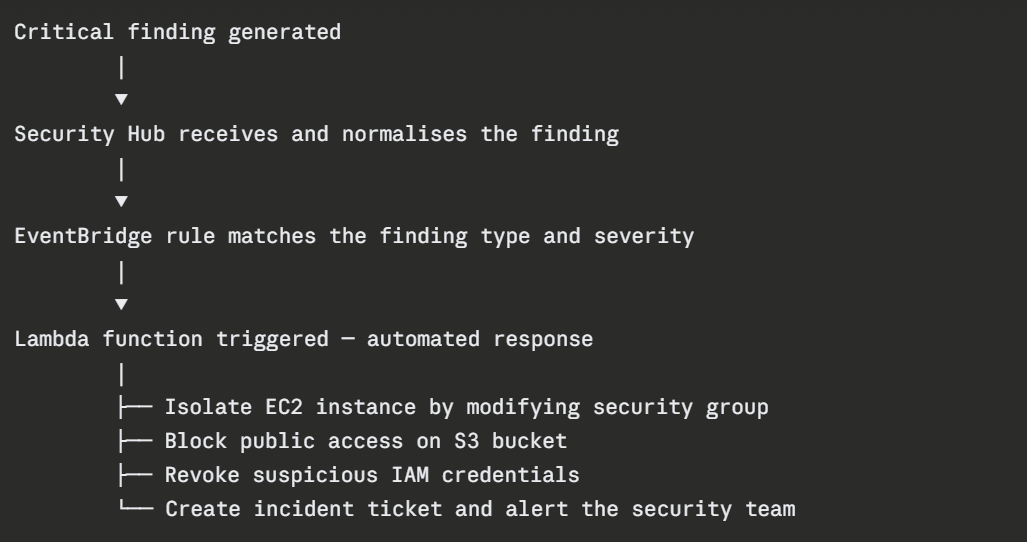The height and width of the screenshot is (542, 1027).
Task: Click the arrow below "Critical finding generated"
Action: [121, 99]
